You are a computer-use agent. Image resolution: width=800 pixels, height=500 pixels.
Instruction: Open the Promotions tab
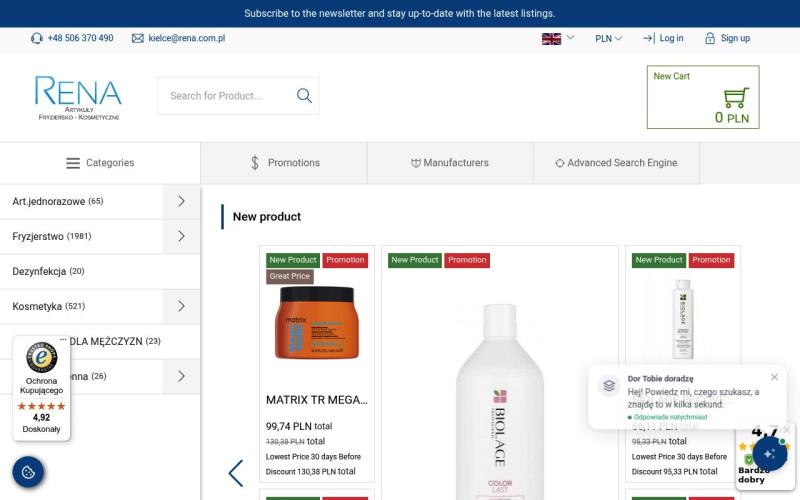284,163
